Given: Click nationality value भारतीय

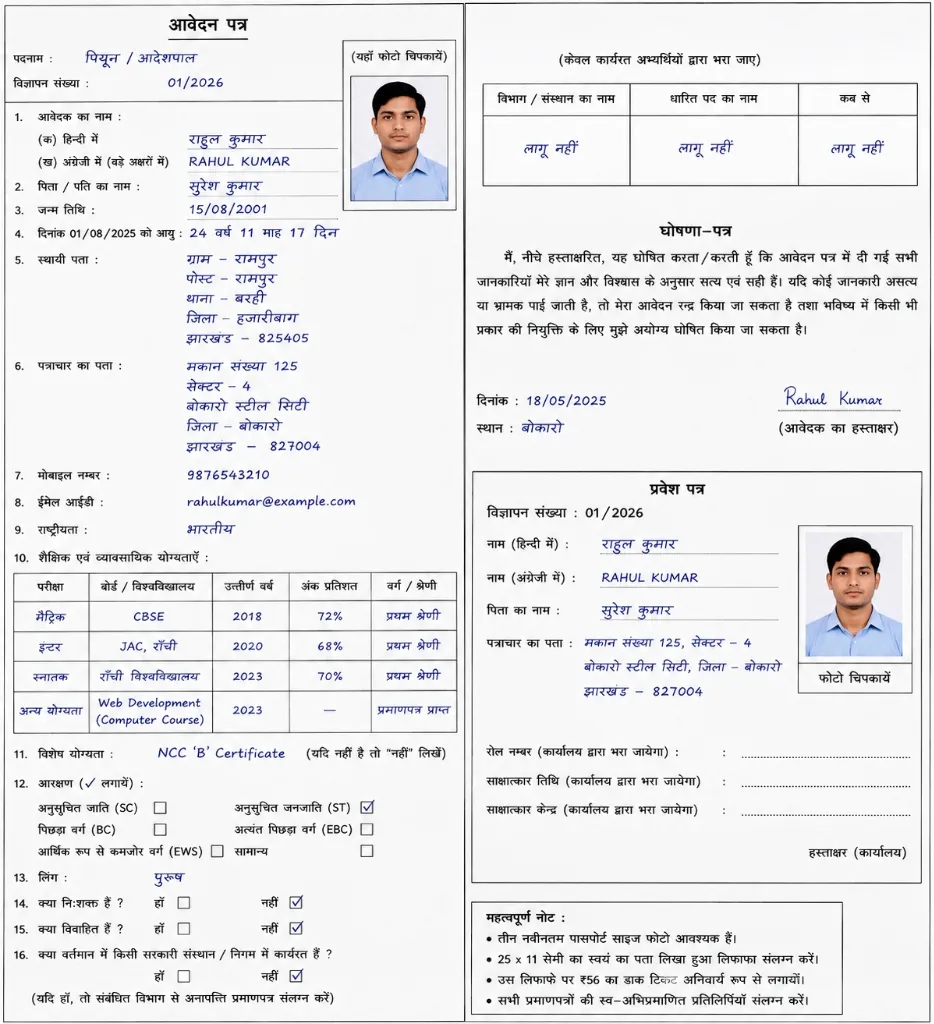Looking at the screenshot, I should 210,529.
